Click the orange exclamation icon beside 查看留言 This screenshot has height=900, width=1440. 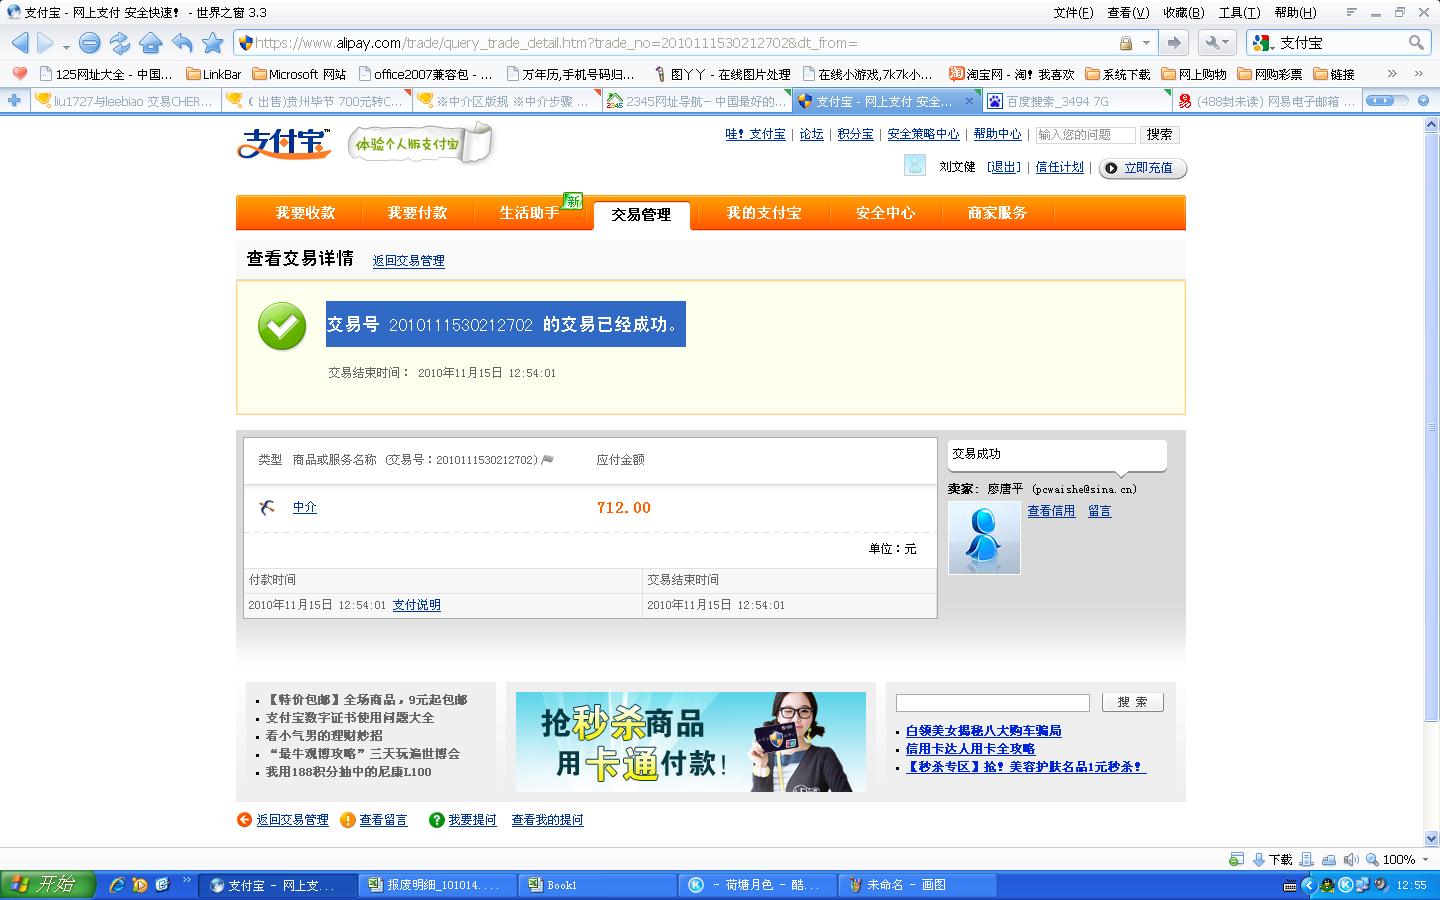[345, 820]
